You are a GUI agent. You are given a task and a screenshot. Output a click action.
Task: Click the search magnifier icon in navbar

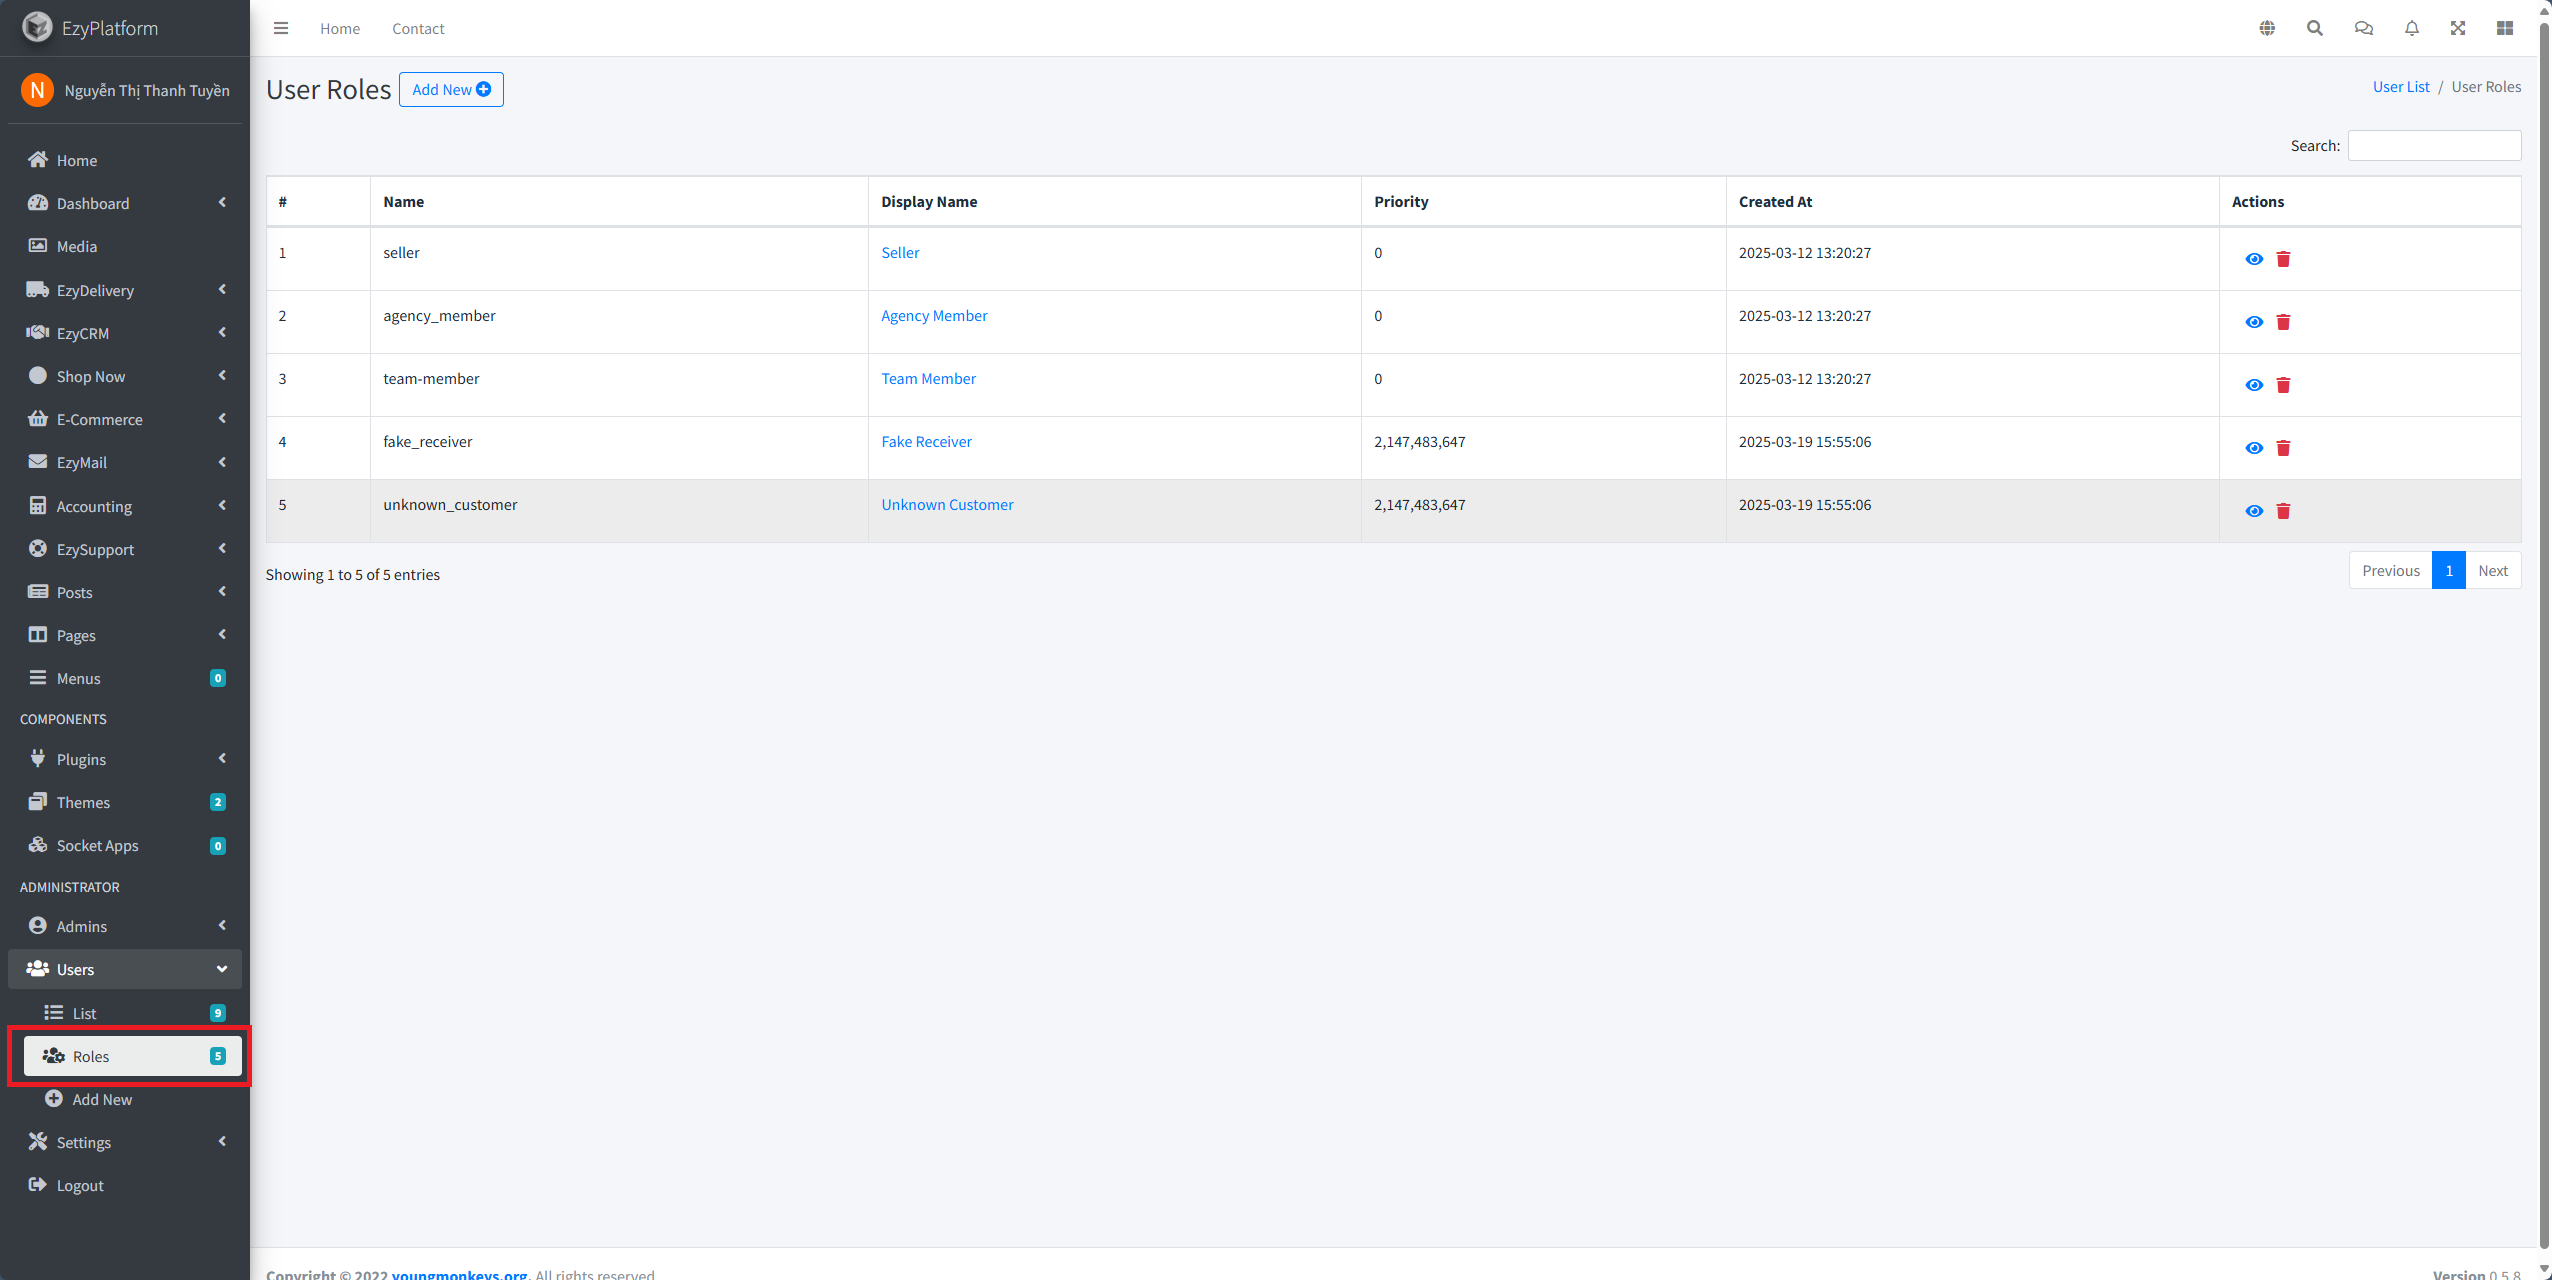[2315, 28]
